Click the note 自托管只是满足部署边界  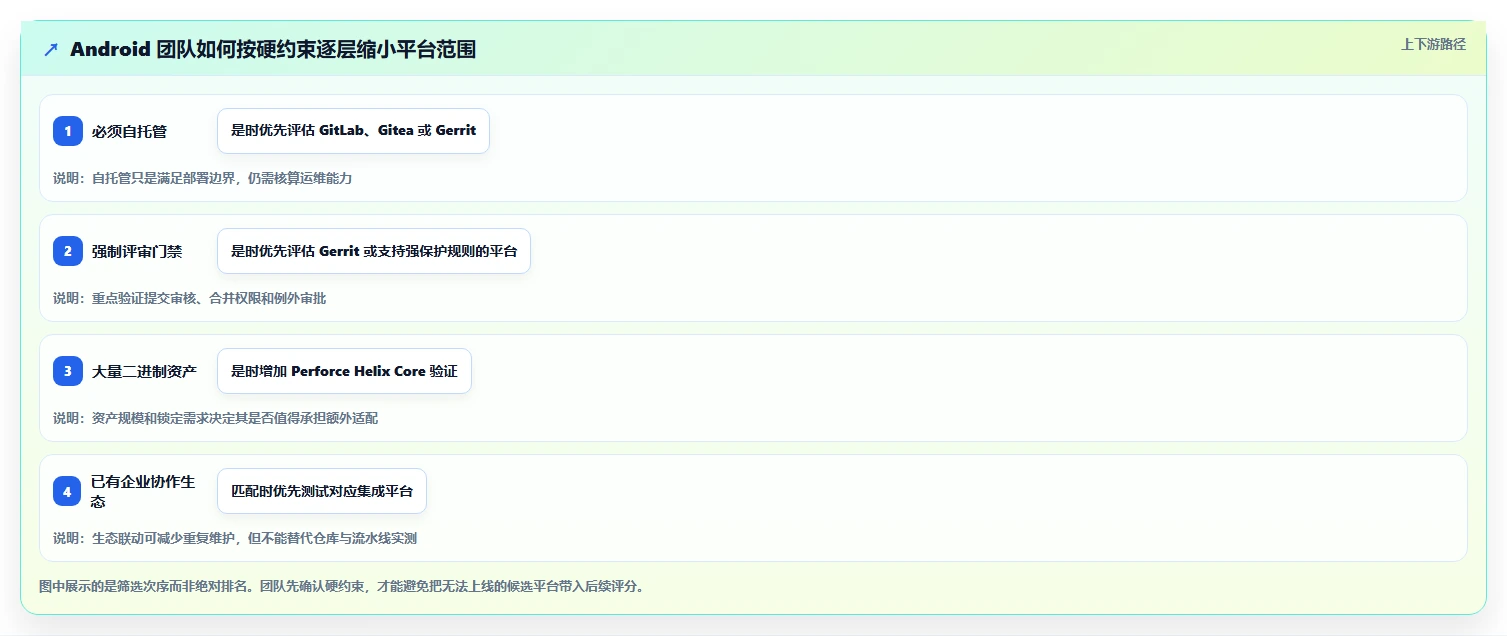tap(203, 178)
